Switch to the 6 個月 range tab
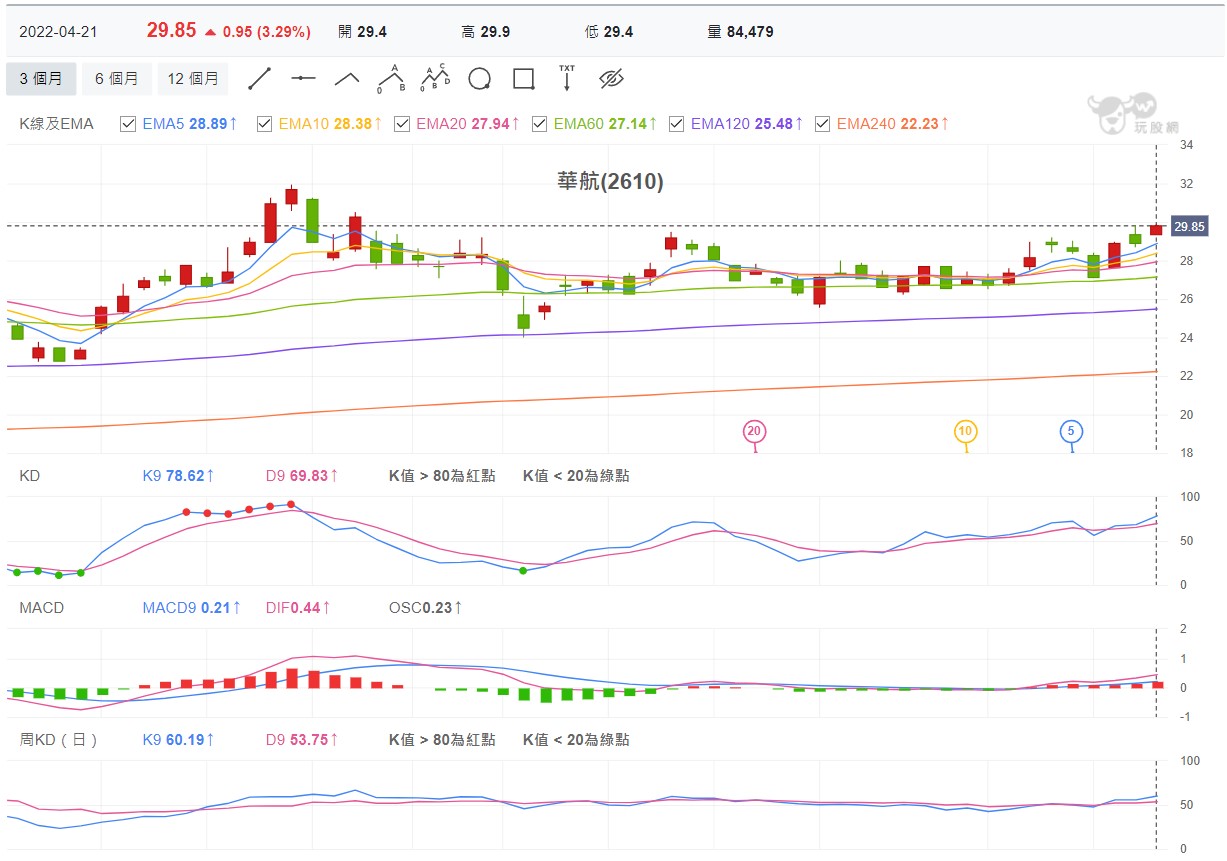The width and height of the screenshot is (1227, 861). point(117,78)
